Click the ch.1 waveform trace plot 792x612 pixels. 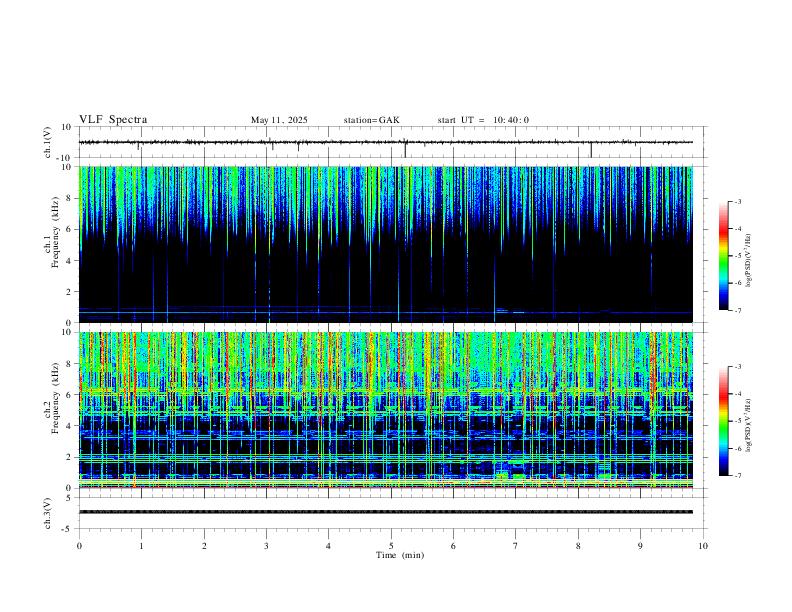click(392, 142)
